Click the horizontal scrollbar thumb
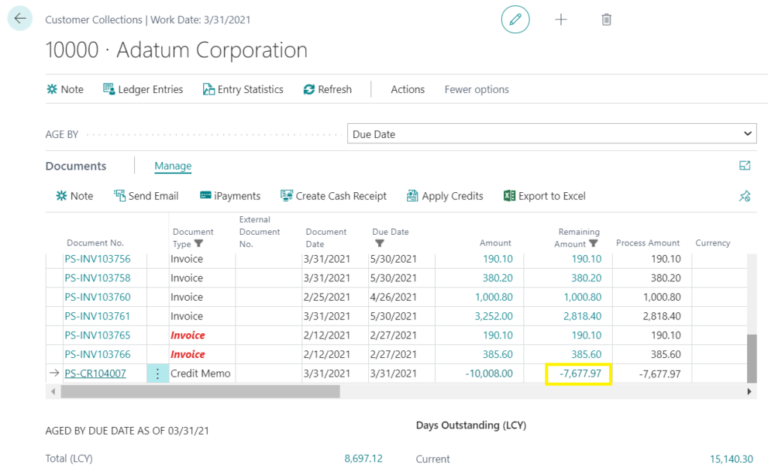The height and width of the screenshot is (475, 768). point(200,391)
